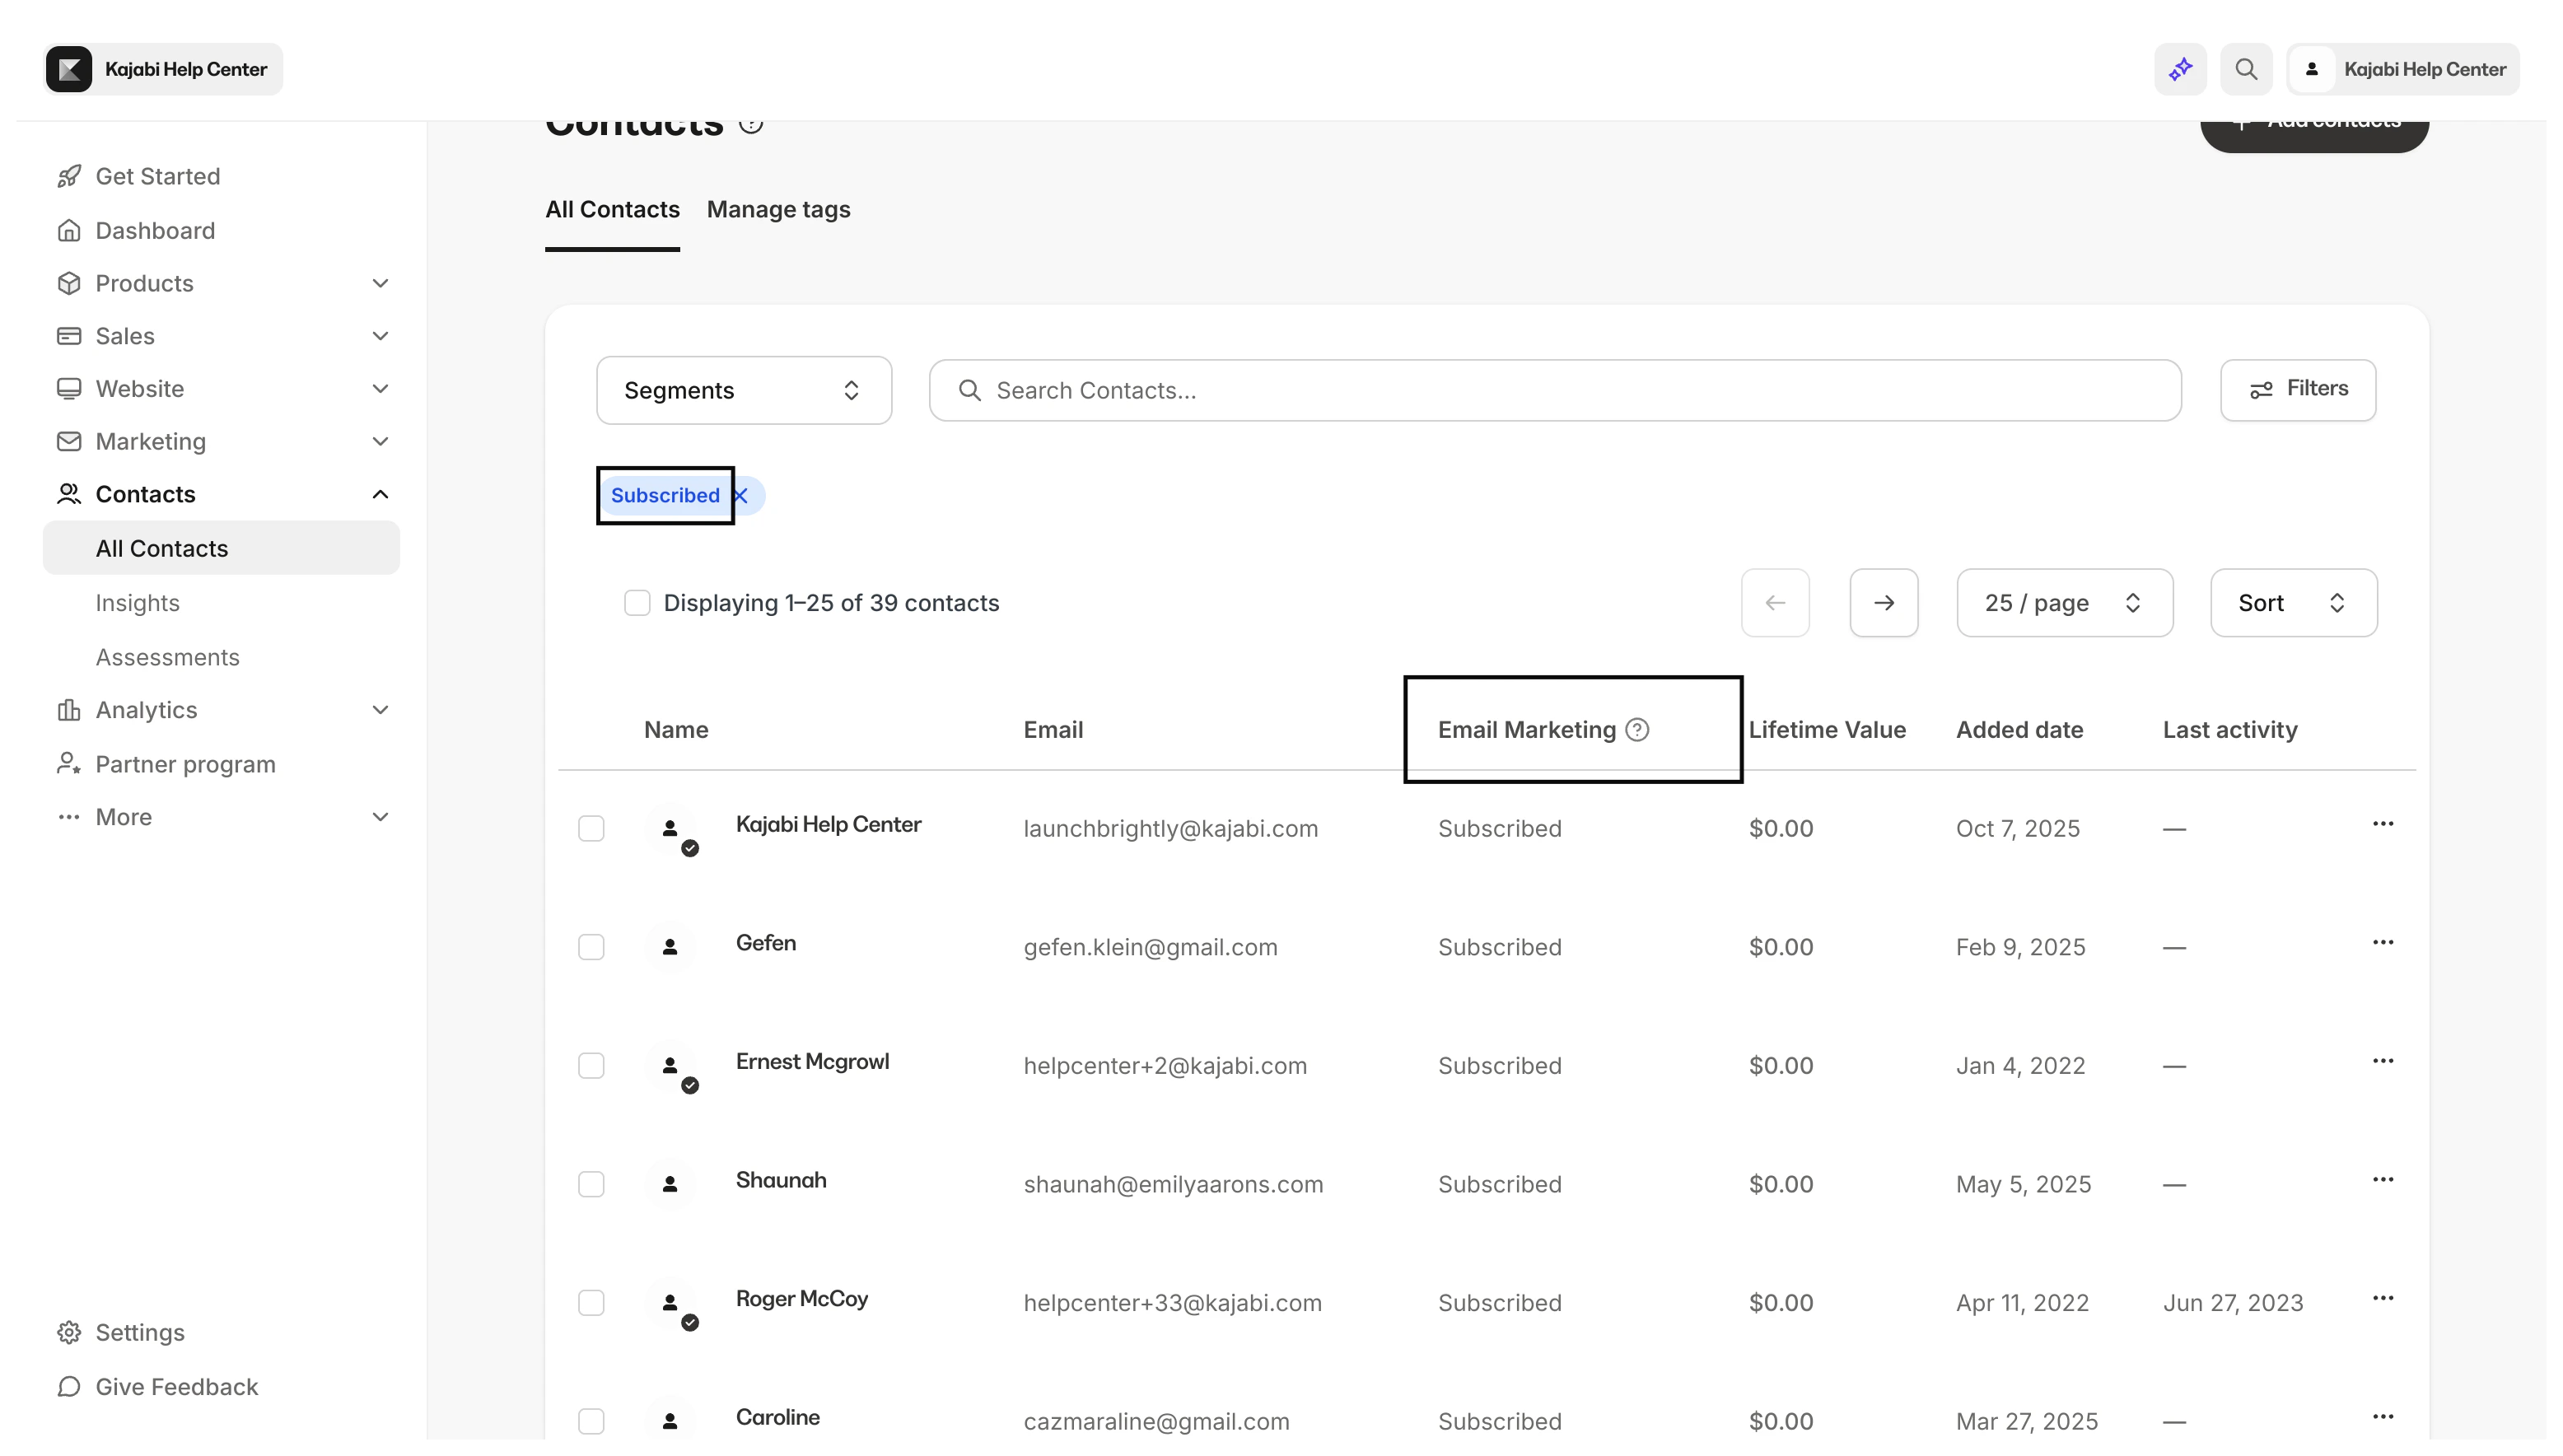
Task: Check the Shaunah contact checkbox
Action: pos(591,1184)
